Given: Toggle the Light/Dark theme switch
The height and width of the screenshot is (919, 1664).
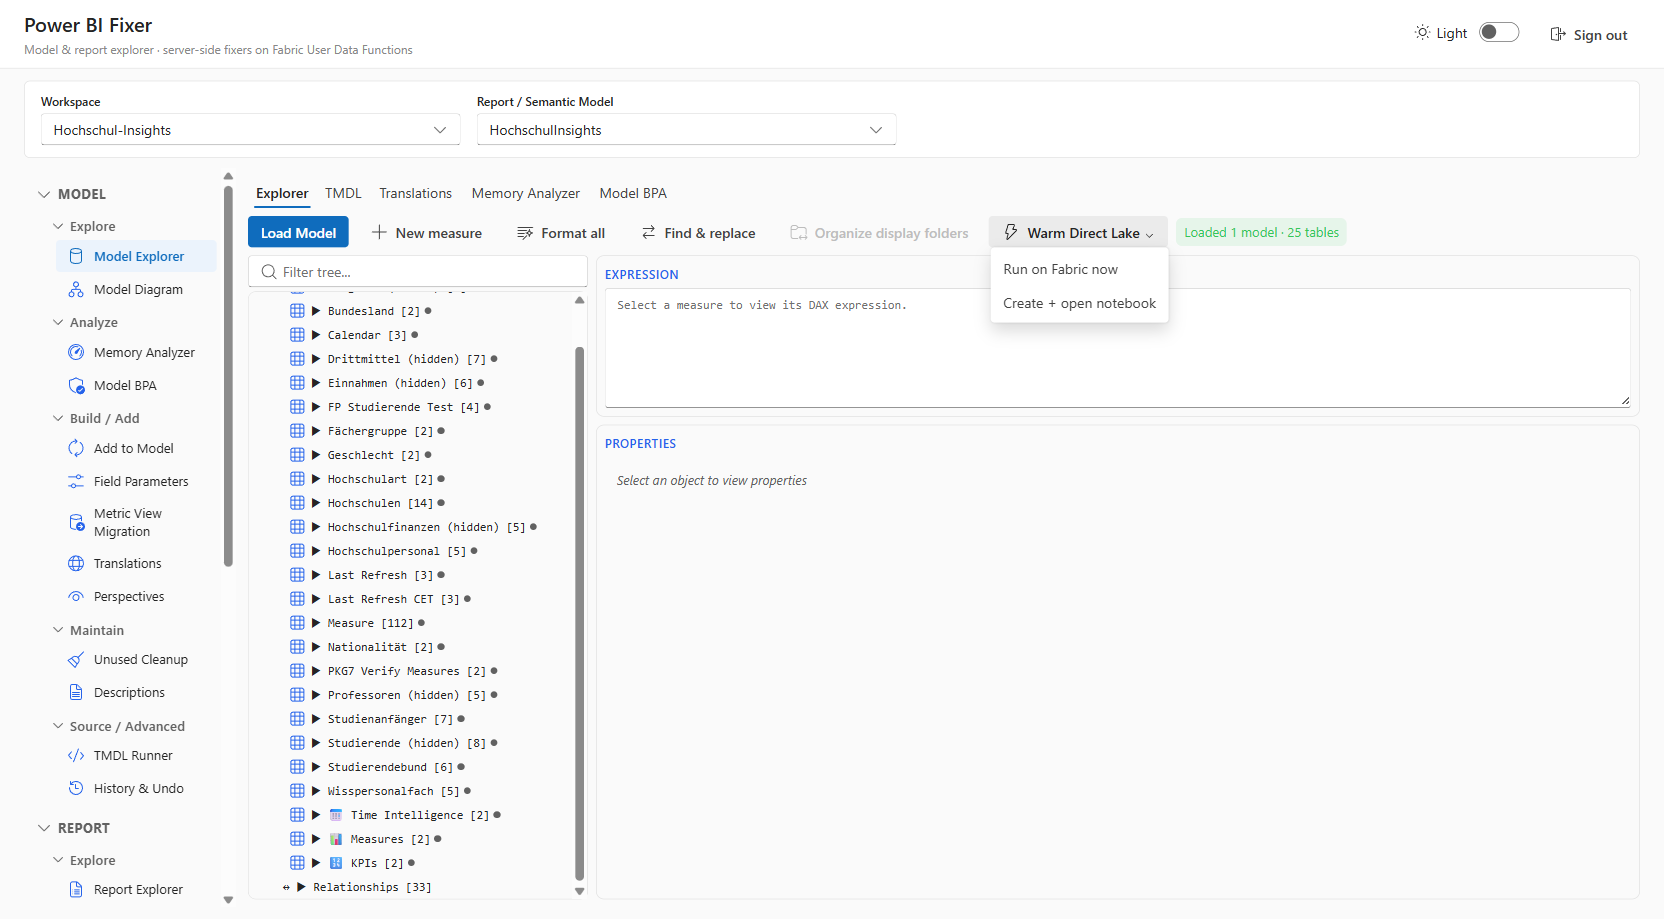Looking at the screenshot, I should (x=1499, y=32).
